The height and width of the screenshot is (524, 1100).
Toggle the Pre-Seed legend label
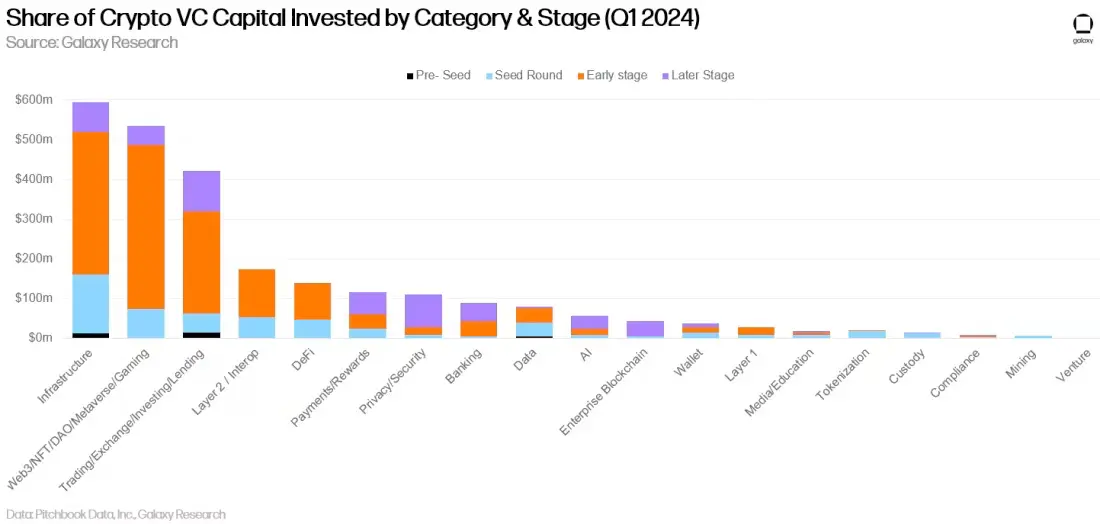(x=443, y=76)
